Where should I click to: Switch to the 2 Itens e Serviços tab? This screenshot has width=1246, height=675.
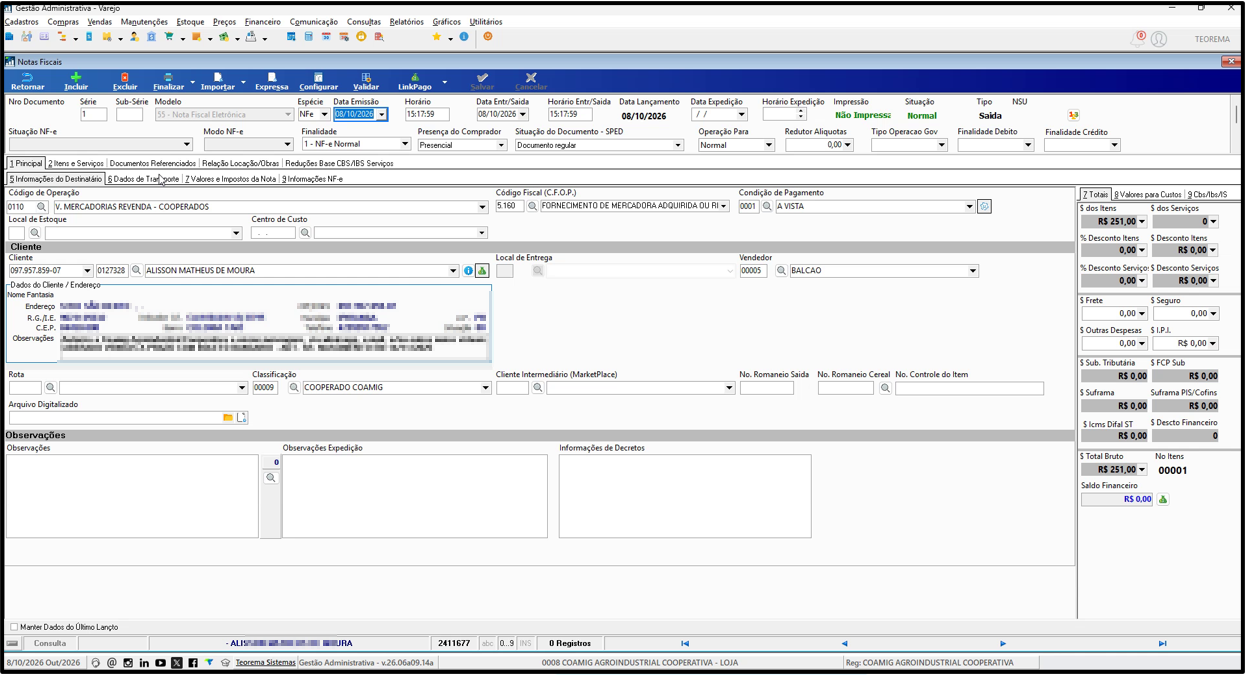point(76,163)
